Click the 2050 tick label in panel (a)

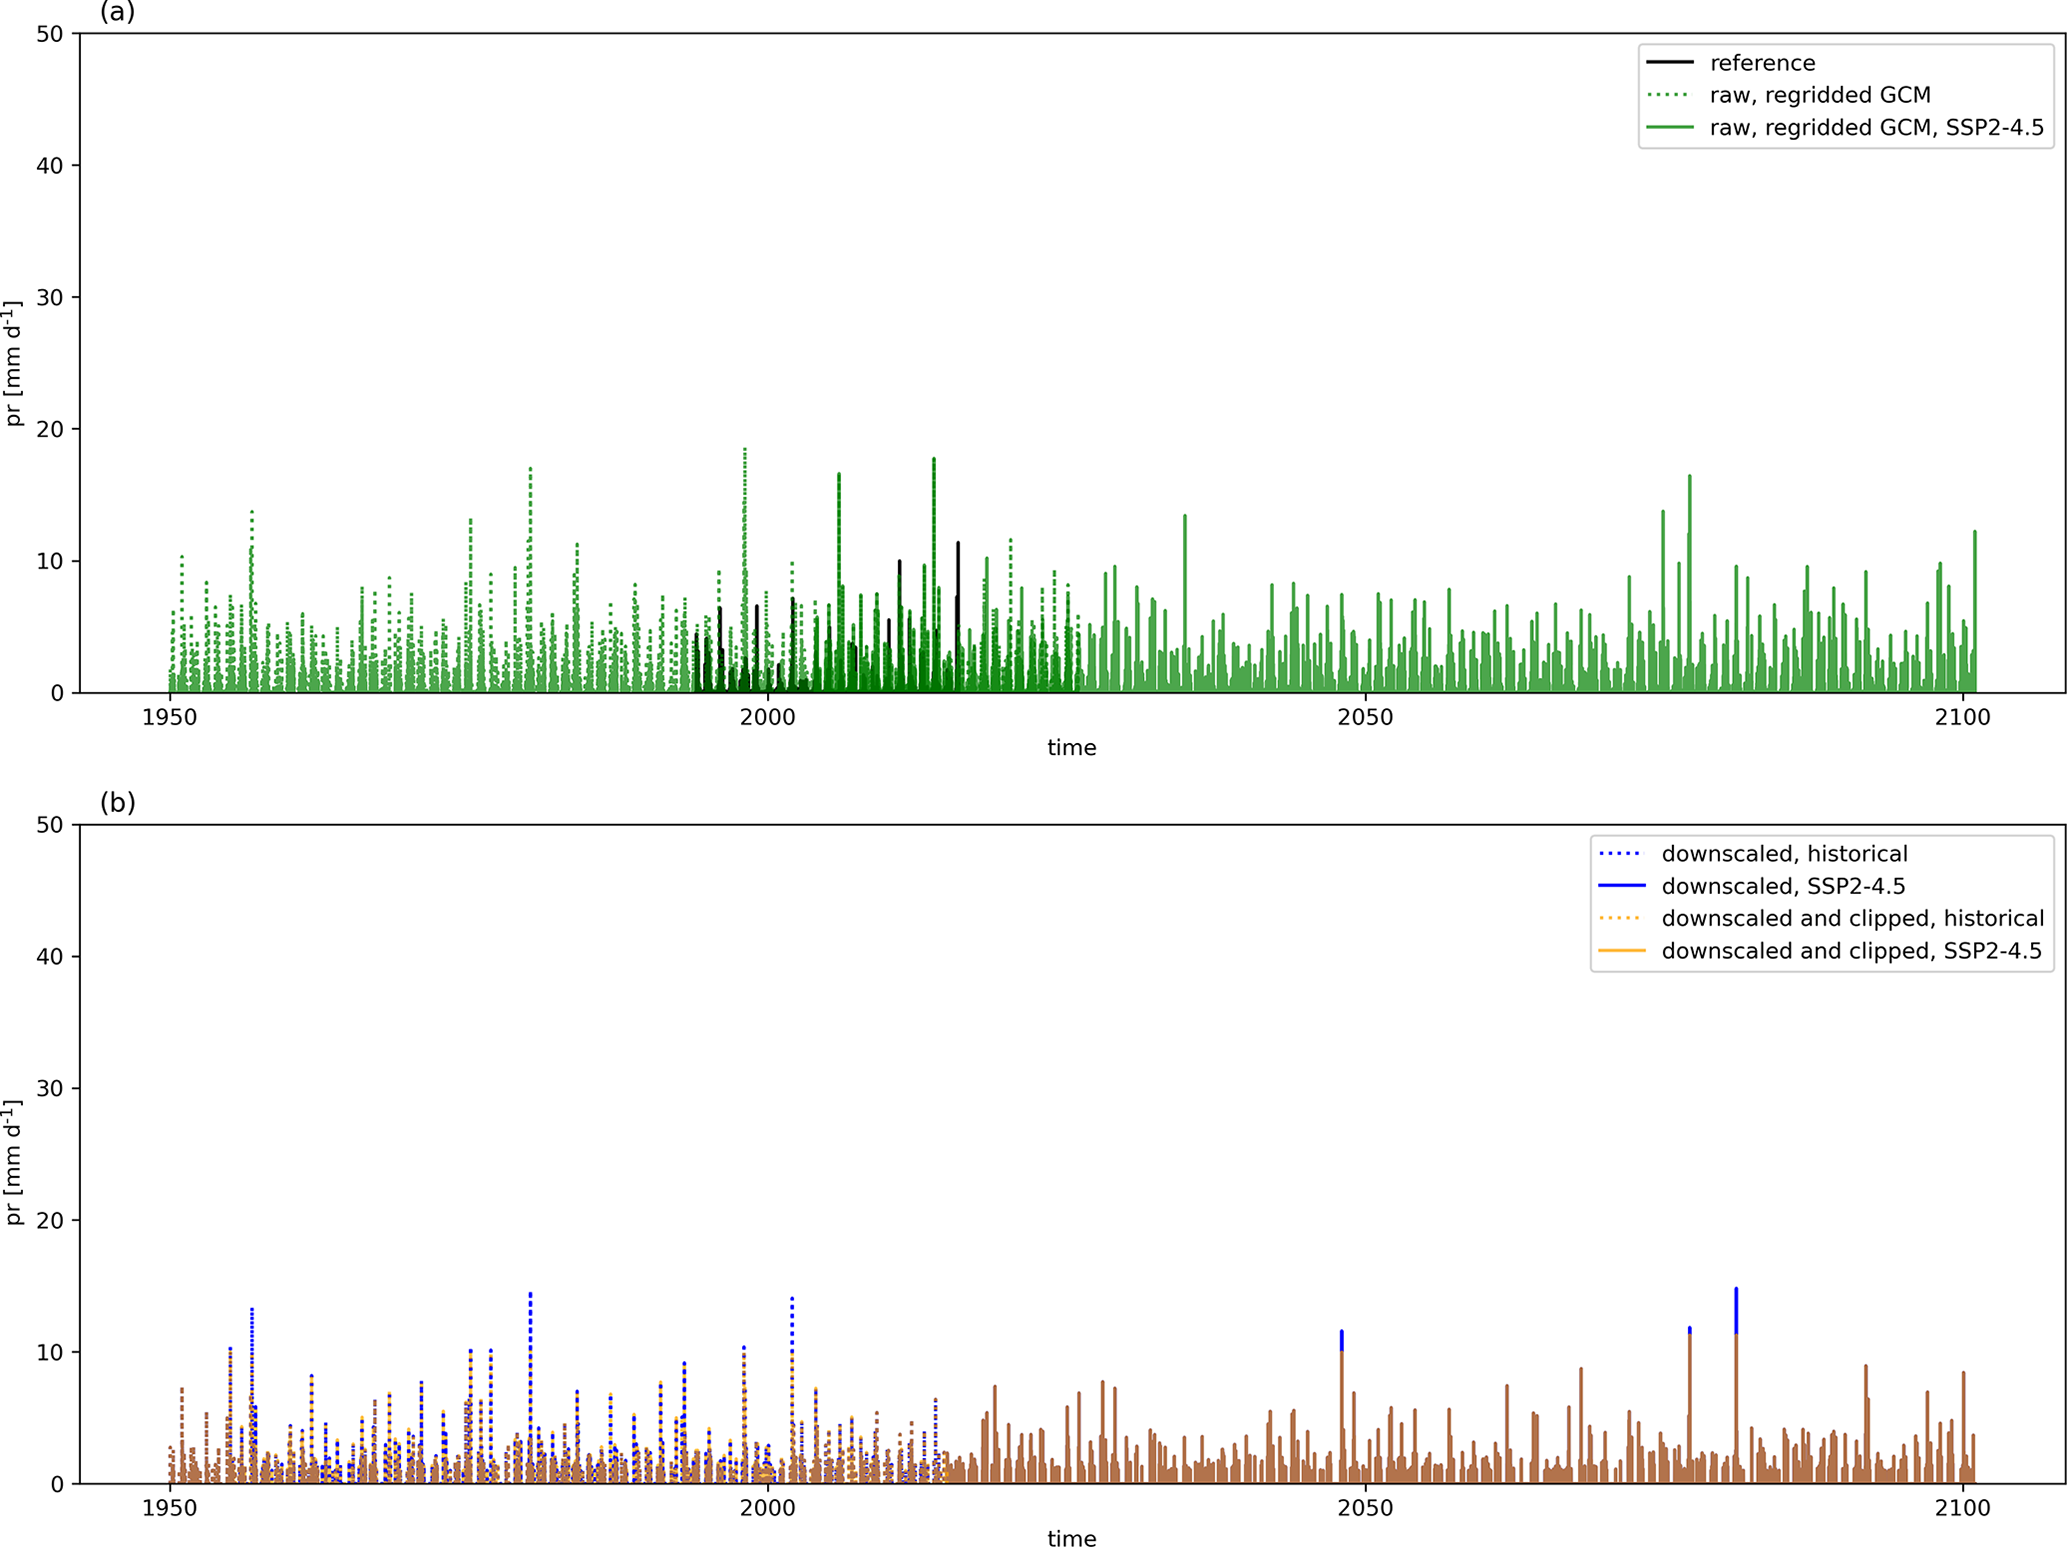point(1365,718)
